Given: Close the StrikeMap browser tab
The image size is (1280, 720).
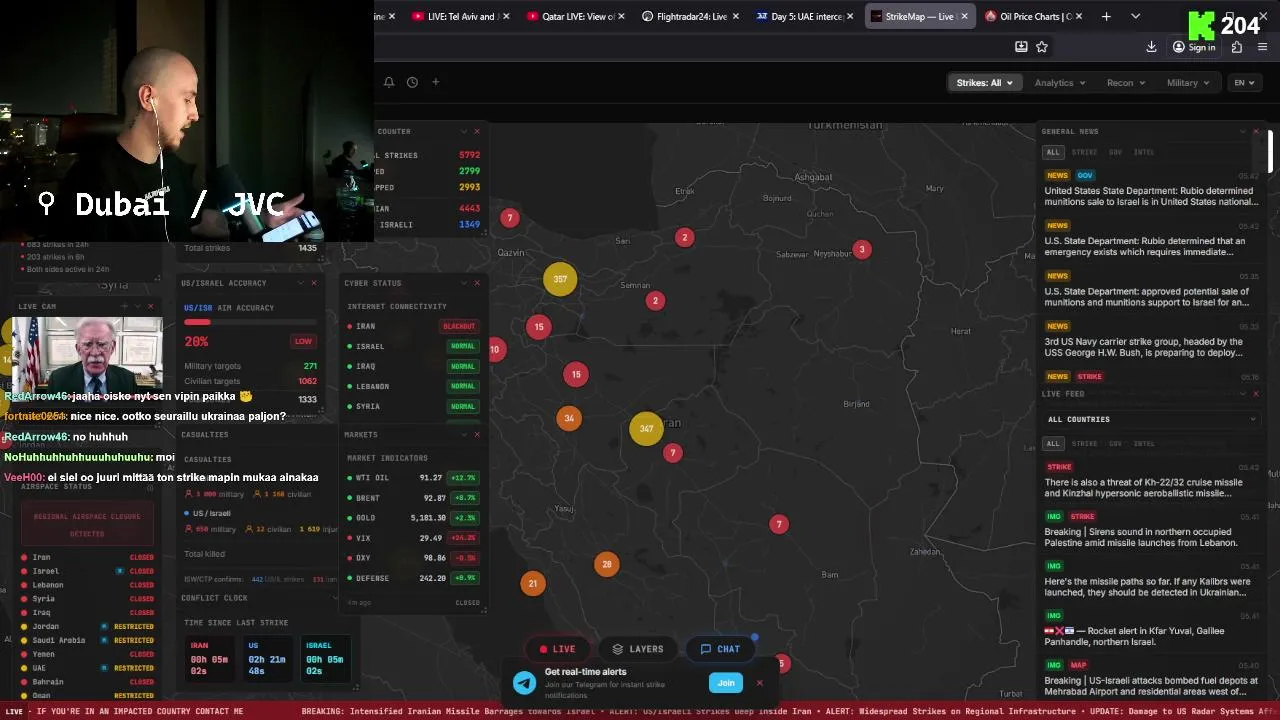Looking at the screenshot, I should pyautogui.click(x=964, y=16).
